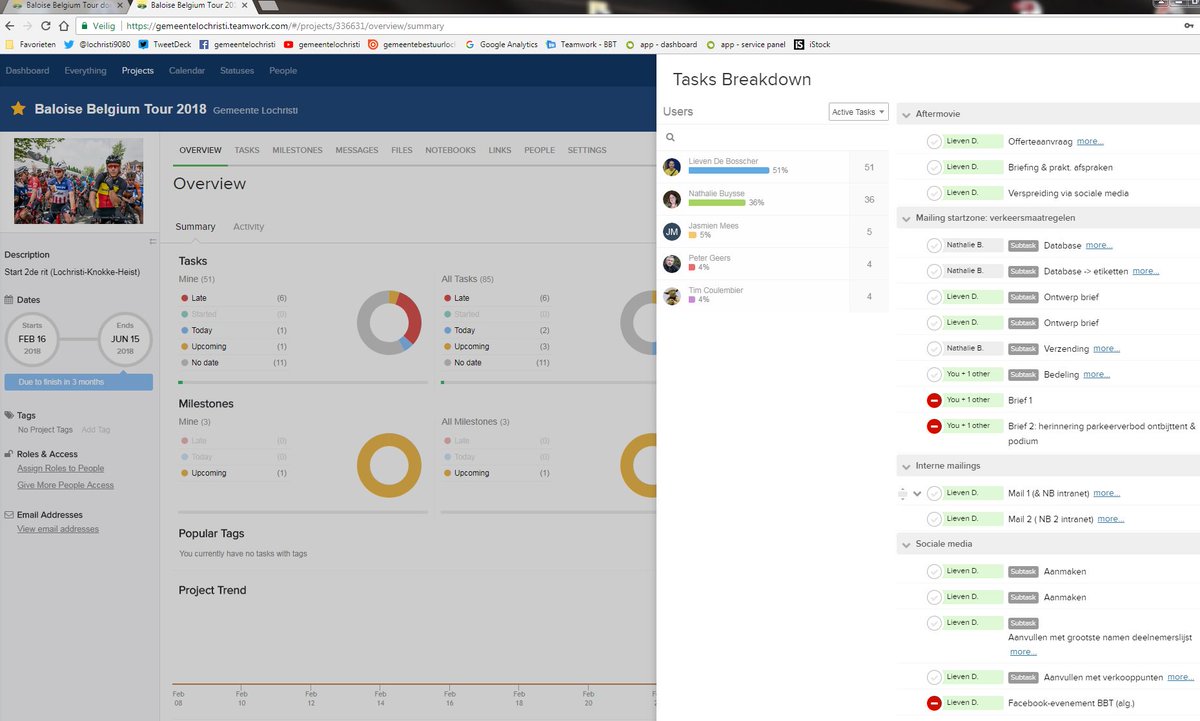Image resolution: width=1200 pixels, height=721 pixels.
Task: Open the Google Analytics bookmark
Action: [501, 44]
